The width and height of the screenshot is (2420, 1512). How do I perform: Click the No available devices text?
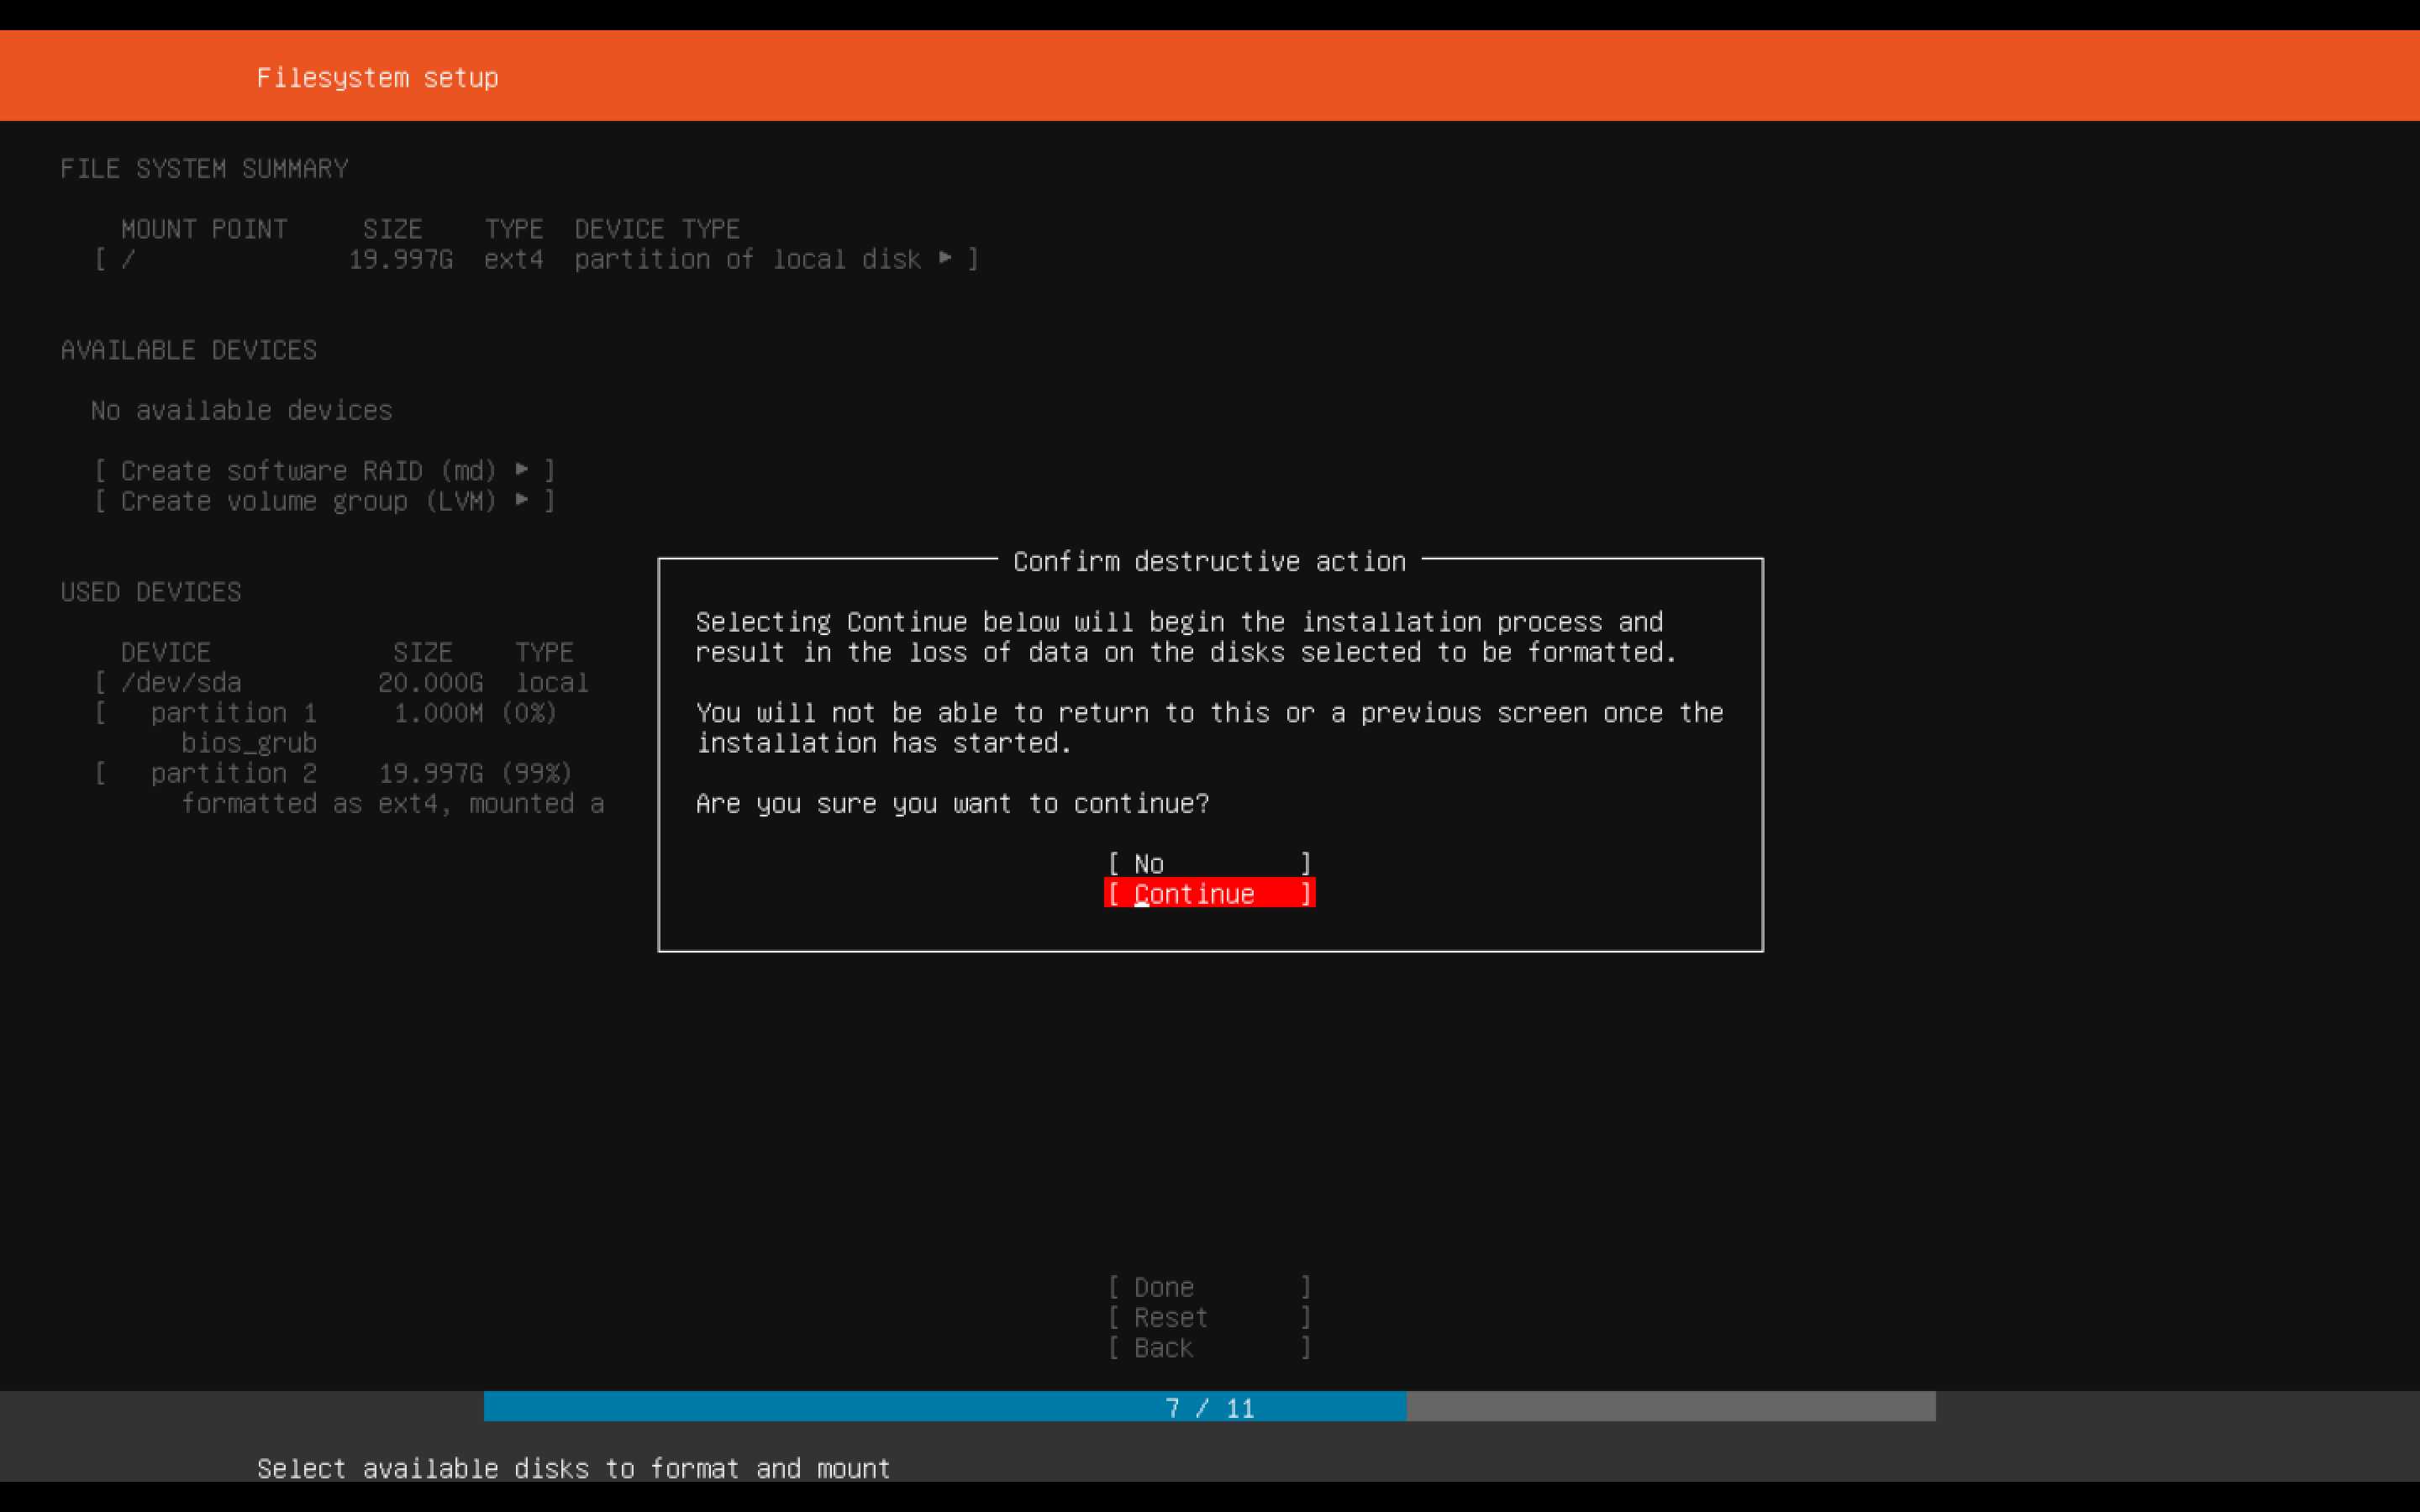point(241,410)
